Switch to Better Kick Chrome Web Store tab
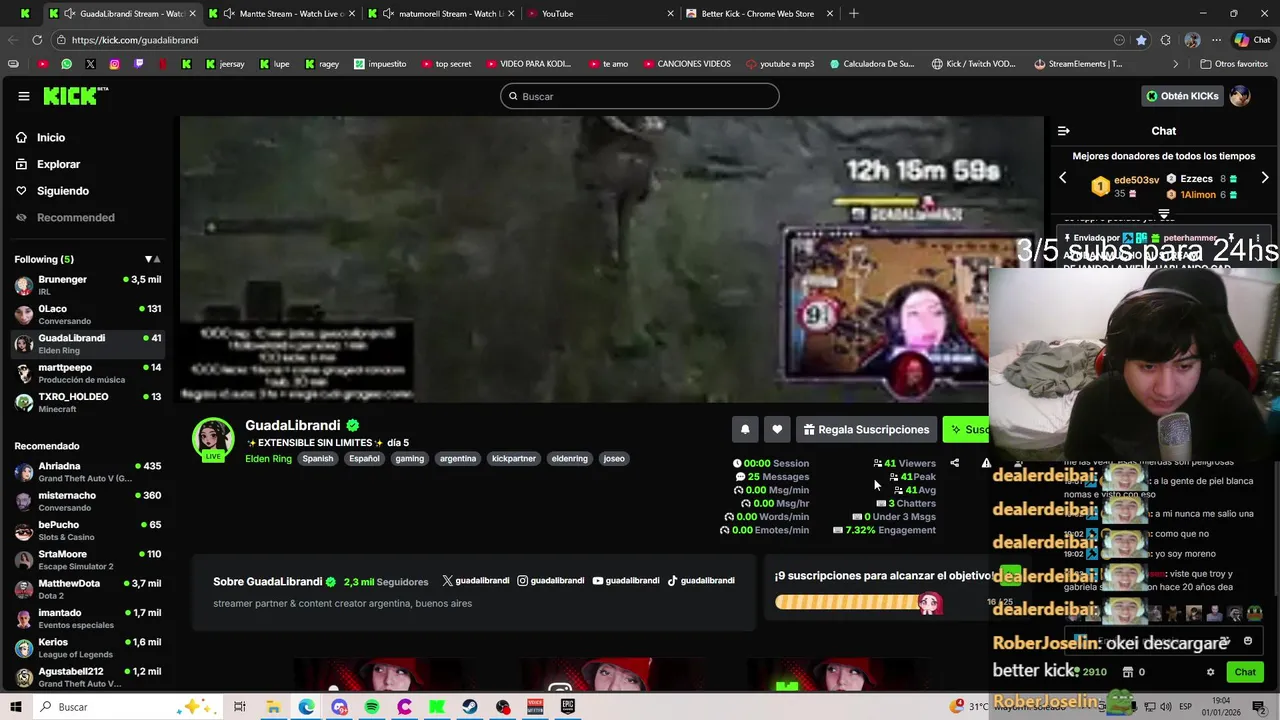 (x=759, y=14)
